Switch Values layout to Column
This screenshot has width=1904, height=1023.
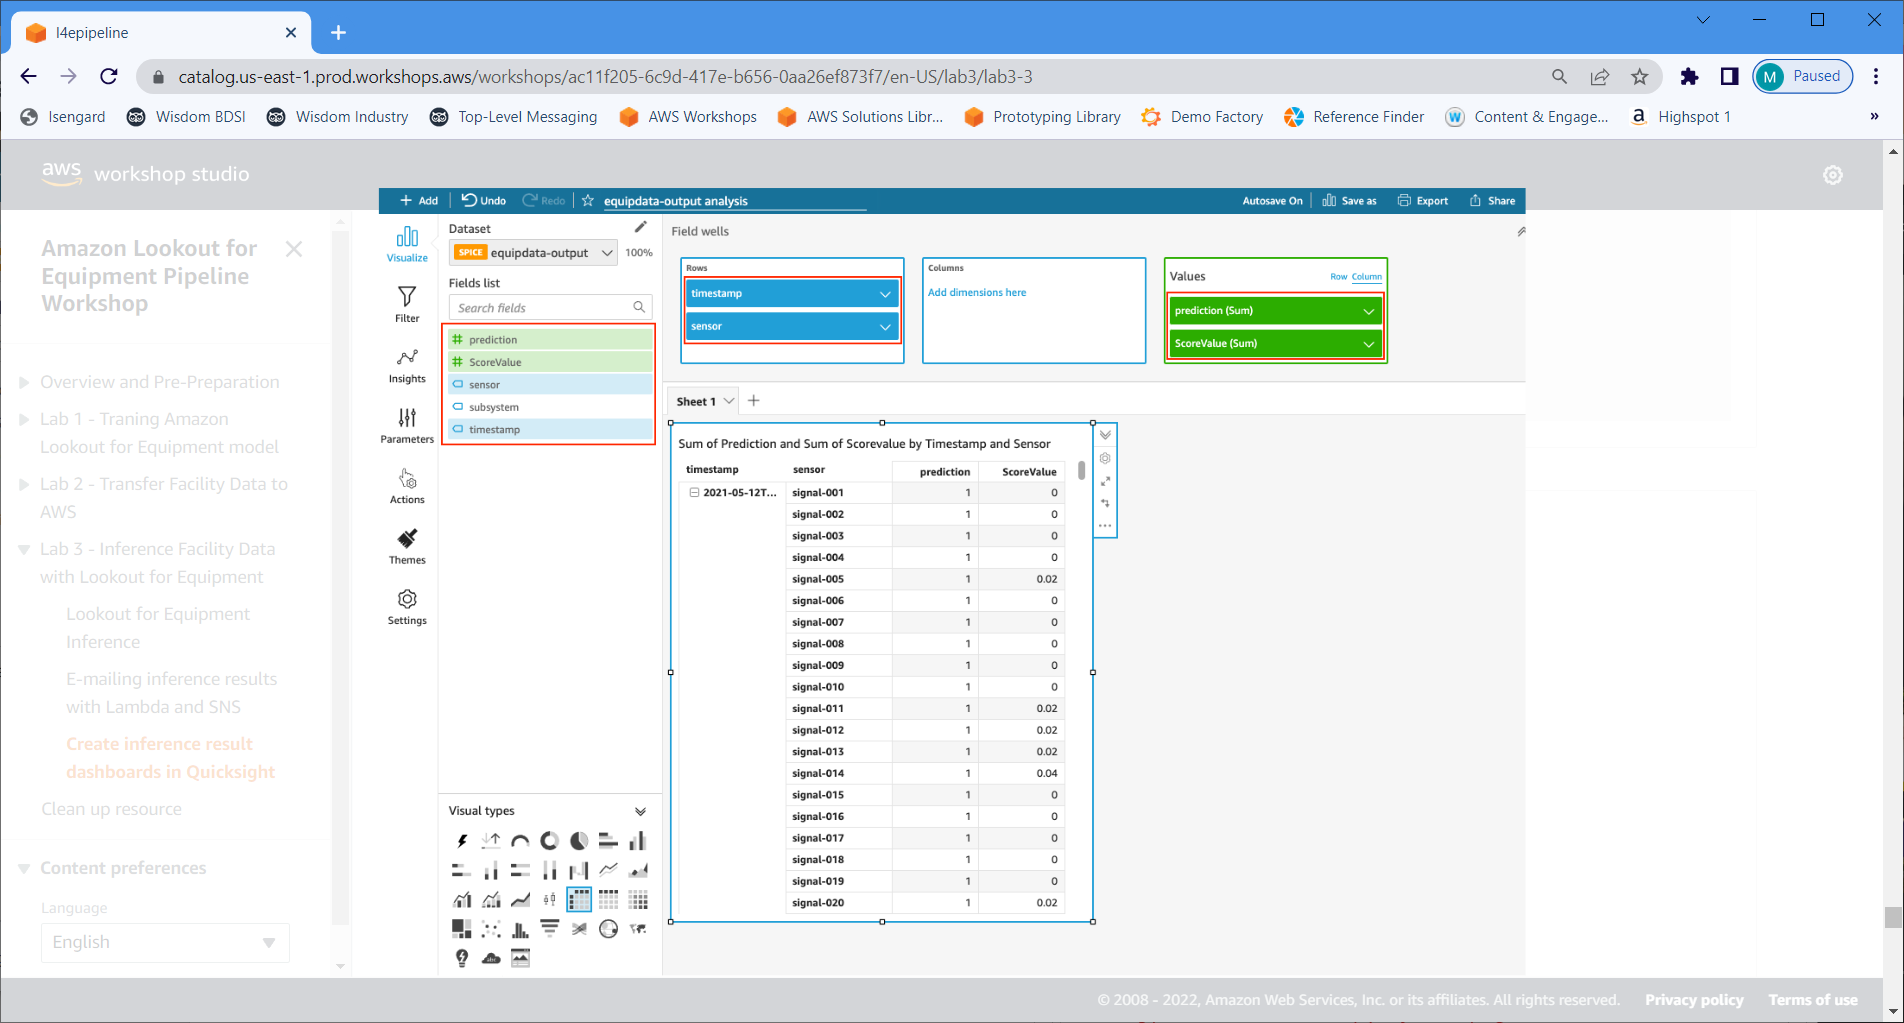click(x=1367, y=277)
